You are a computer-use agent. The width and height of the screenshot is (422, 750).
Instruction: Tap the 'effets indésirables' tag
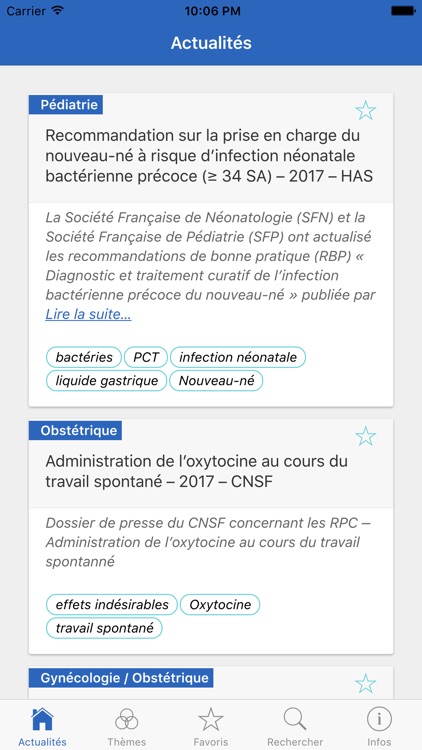click(111, 605)
